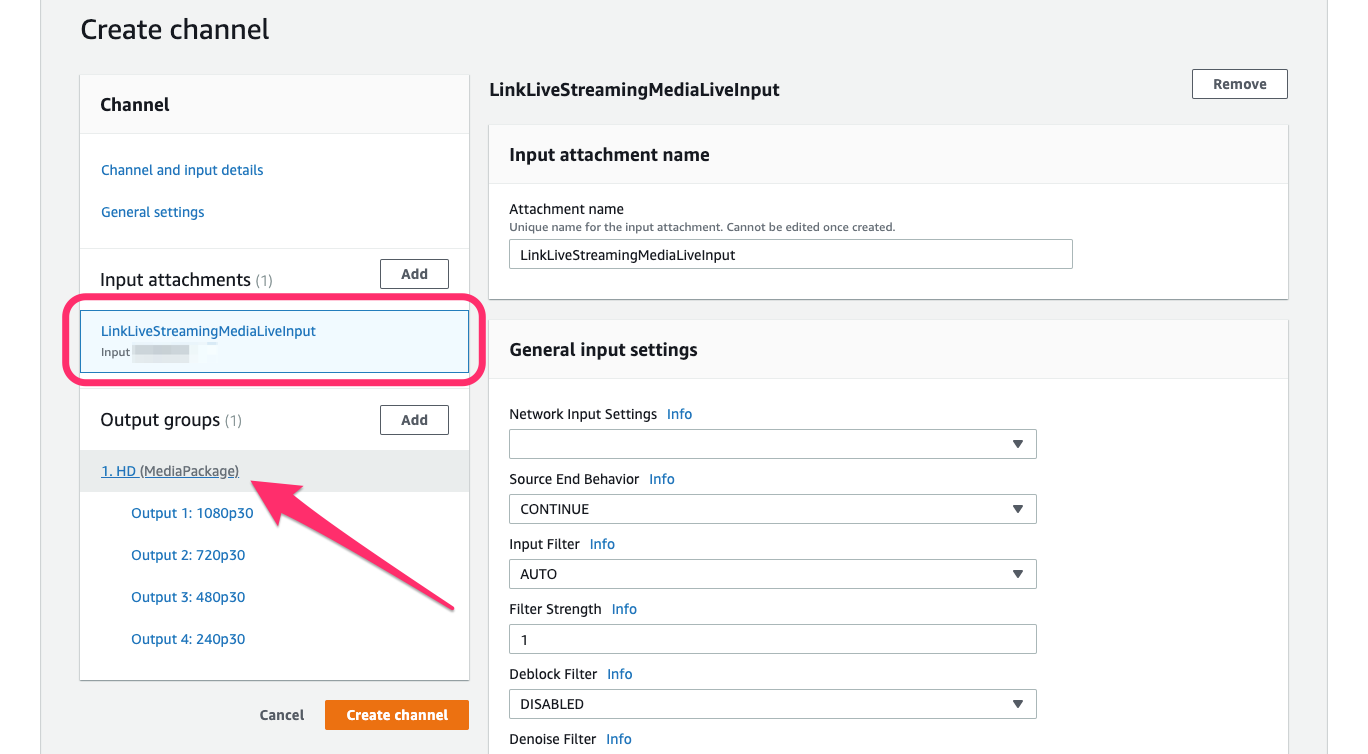The height and width of the screenshot is (754, 1368).
Task: Expand the Input Filter dropdown set to AUTO
Action: (771, 573)
